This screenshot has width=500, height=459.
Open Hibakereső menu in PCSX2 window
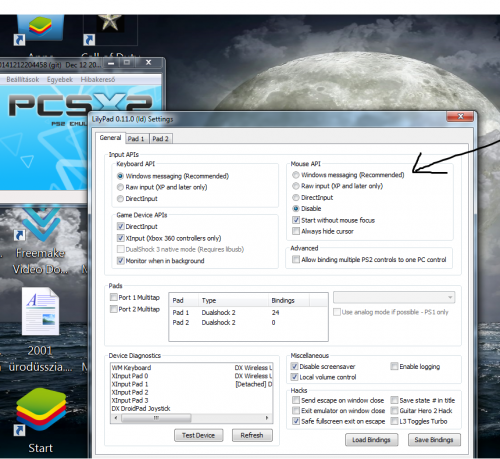pos(98,79)
